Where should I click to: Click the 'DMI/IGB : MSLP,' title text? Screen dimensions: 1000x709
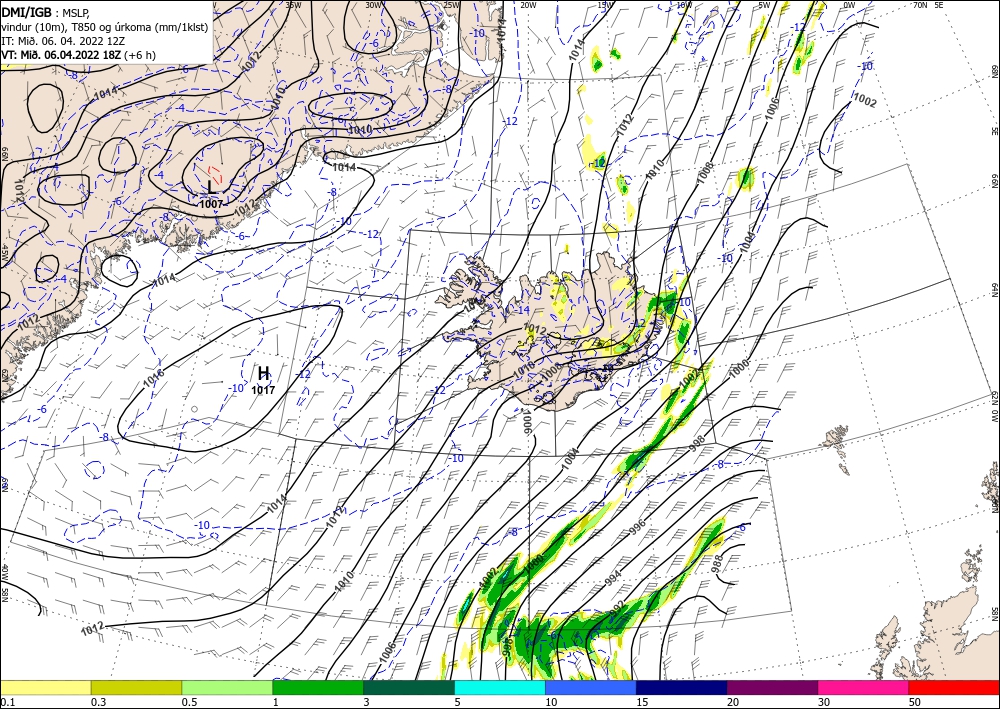[45, 12]
